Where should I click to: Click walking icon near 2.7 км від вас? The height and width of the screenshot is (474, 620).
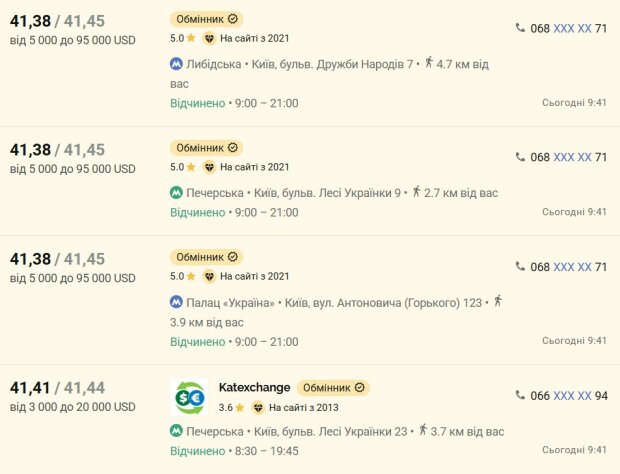(x=416, y=192)
